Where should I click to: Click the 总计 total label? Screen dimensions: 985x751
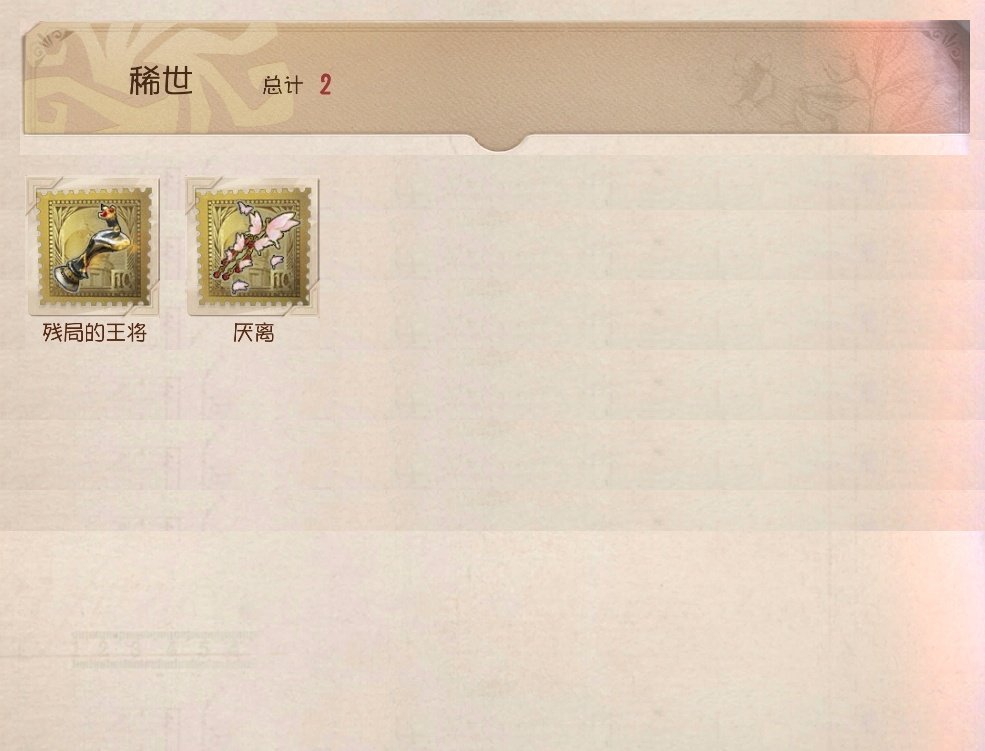point(283,85)
